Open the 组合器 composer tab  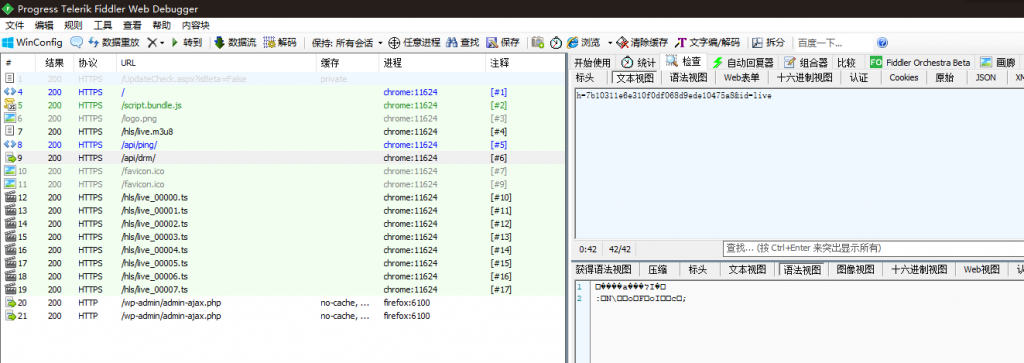point(805,63)
